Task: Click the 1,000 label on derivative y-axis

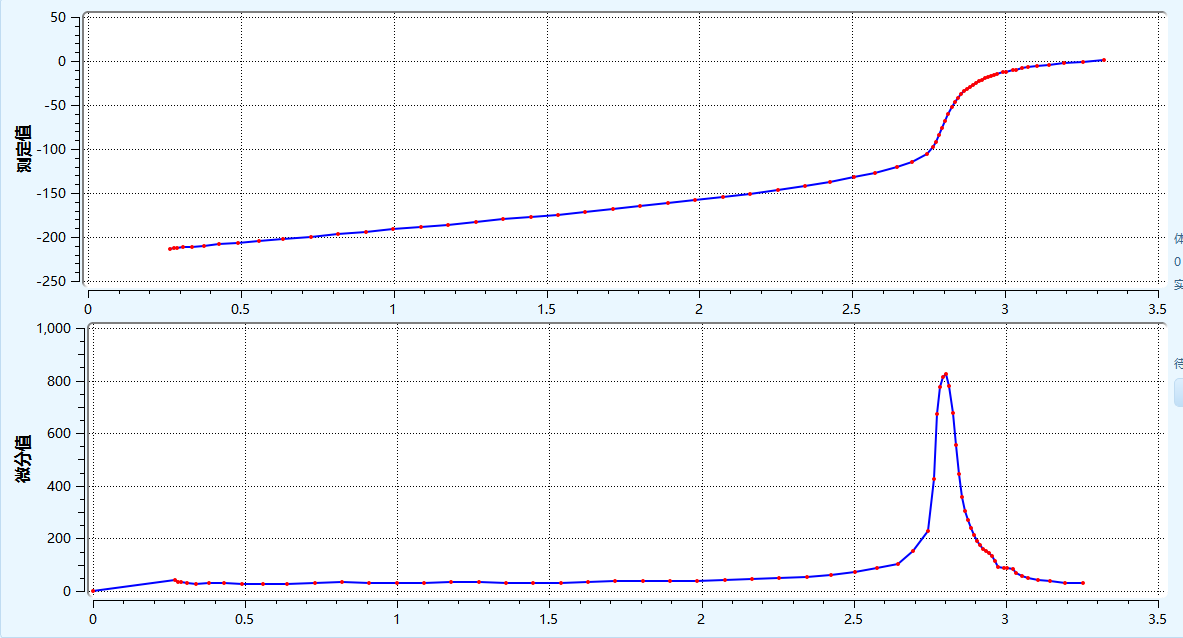Action: tap(54, 328)
